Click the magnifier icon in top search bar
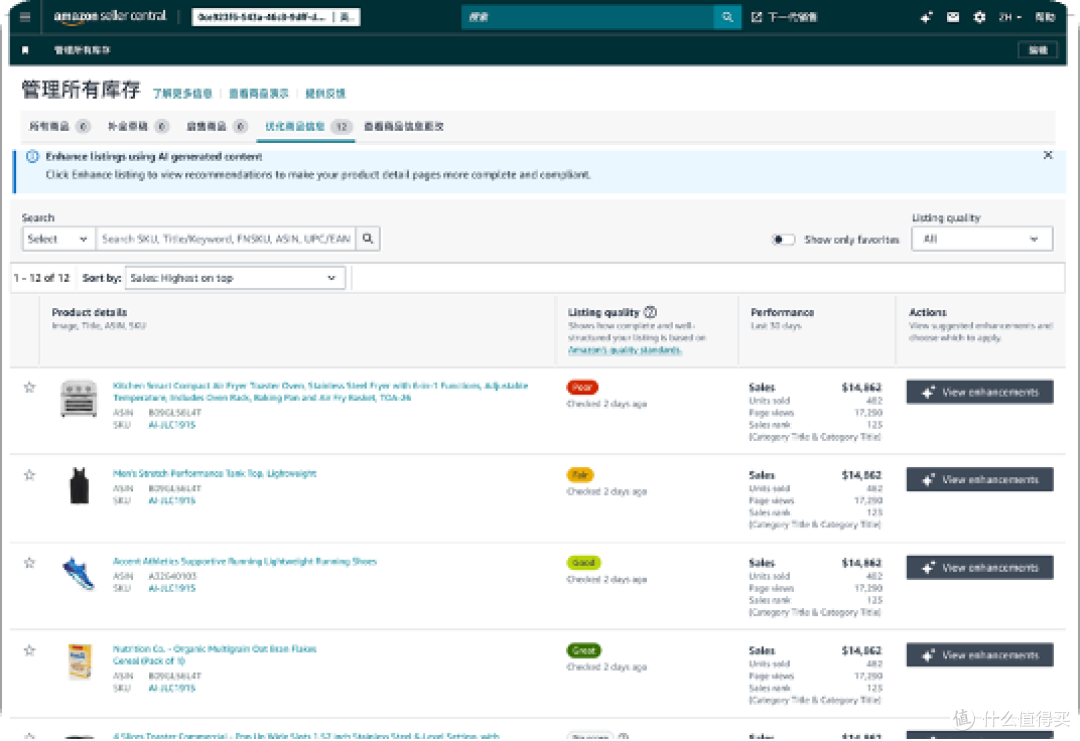 click(727, 17)
